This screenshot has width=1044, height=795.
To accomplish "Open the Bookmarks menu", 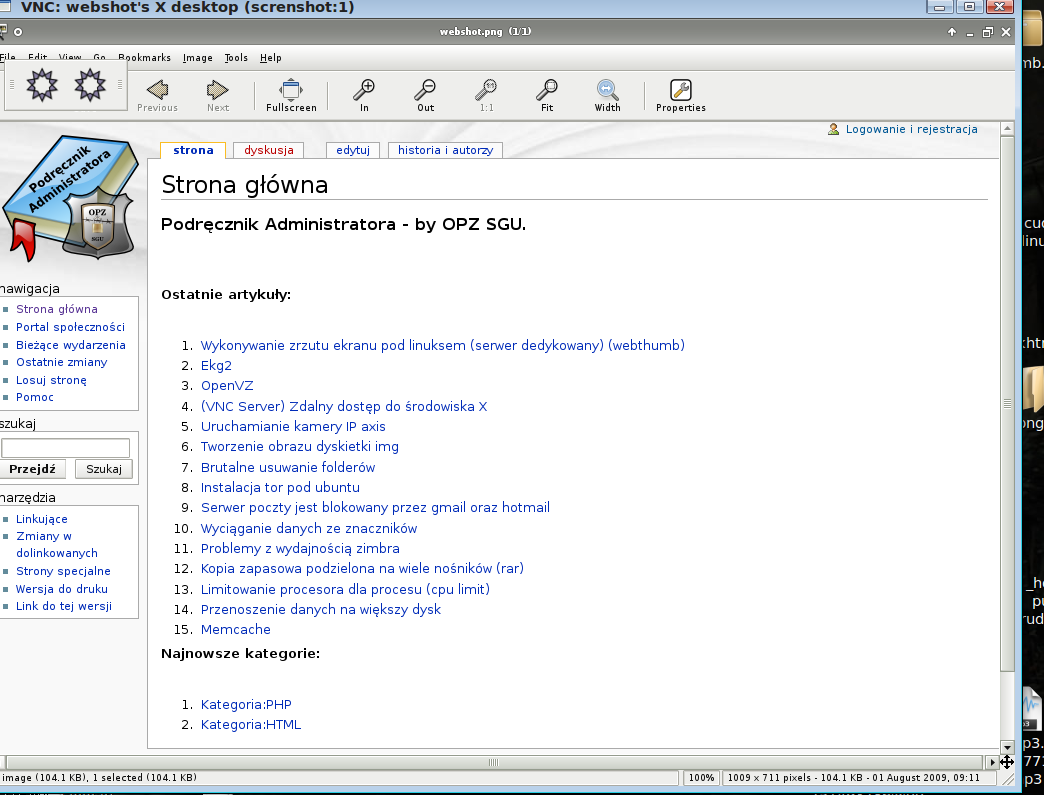I will pyautogui.click(x=144, y=58).
